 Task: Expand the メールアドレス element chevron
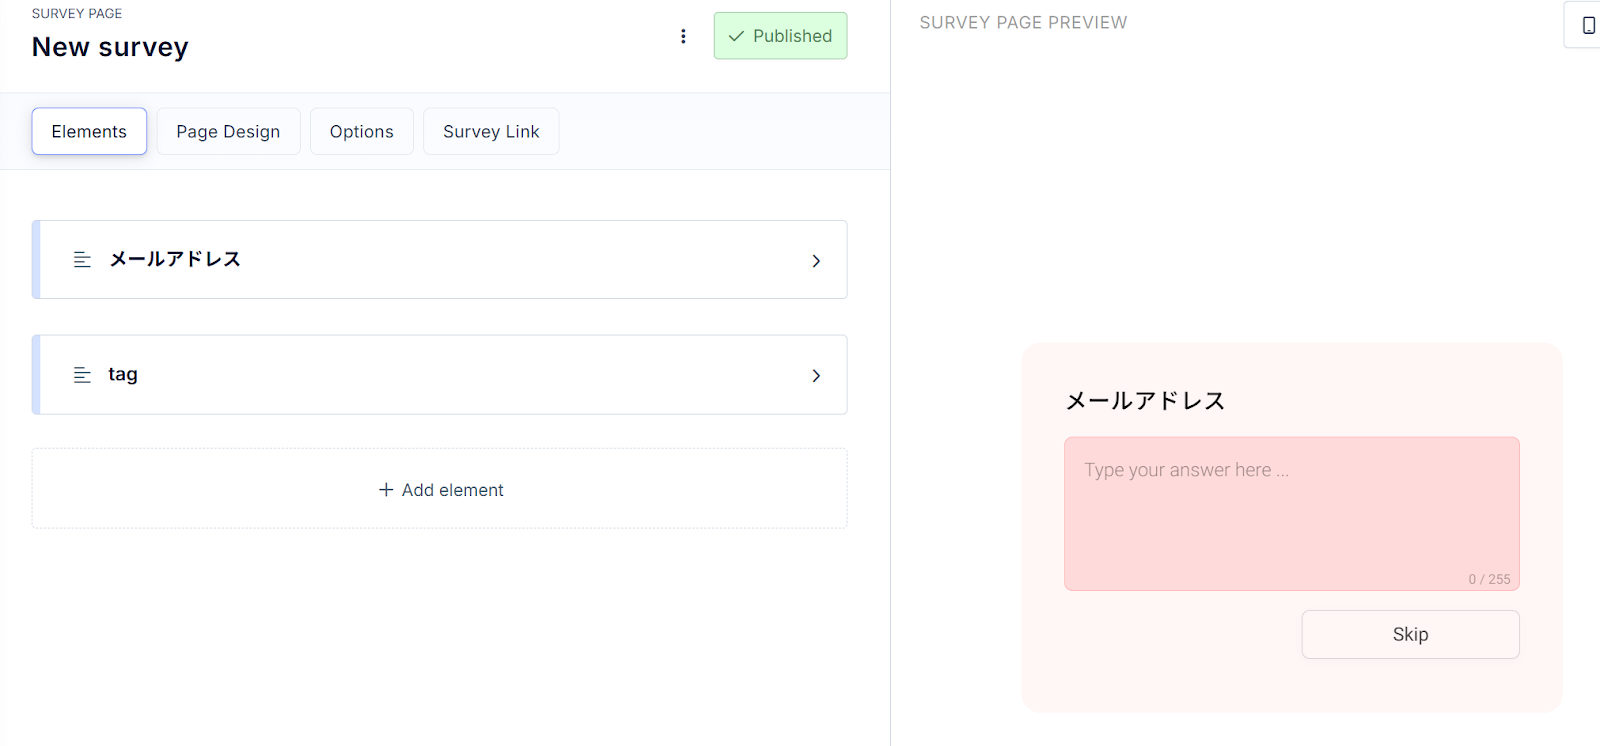[x=816, y=261]
